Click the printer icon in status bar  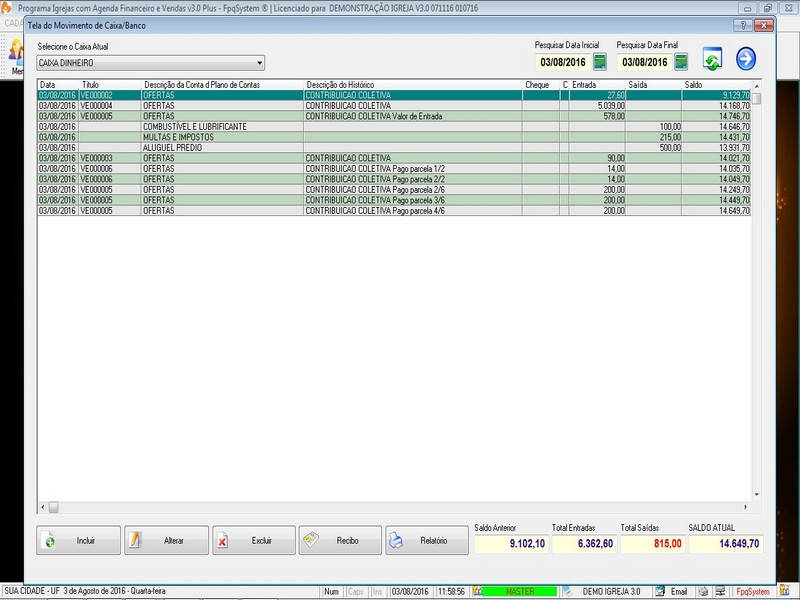[x=704, y=591]
